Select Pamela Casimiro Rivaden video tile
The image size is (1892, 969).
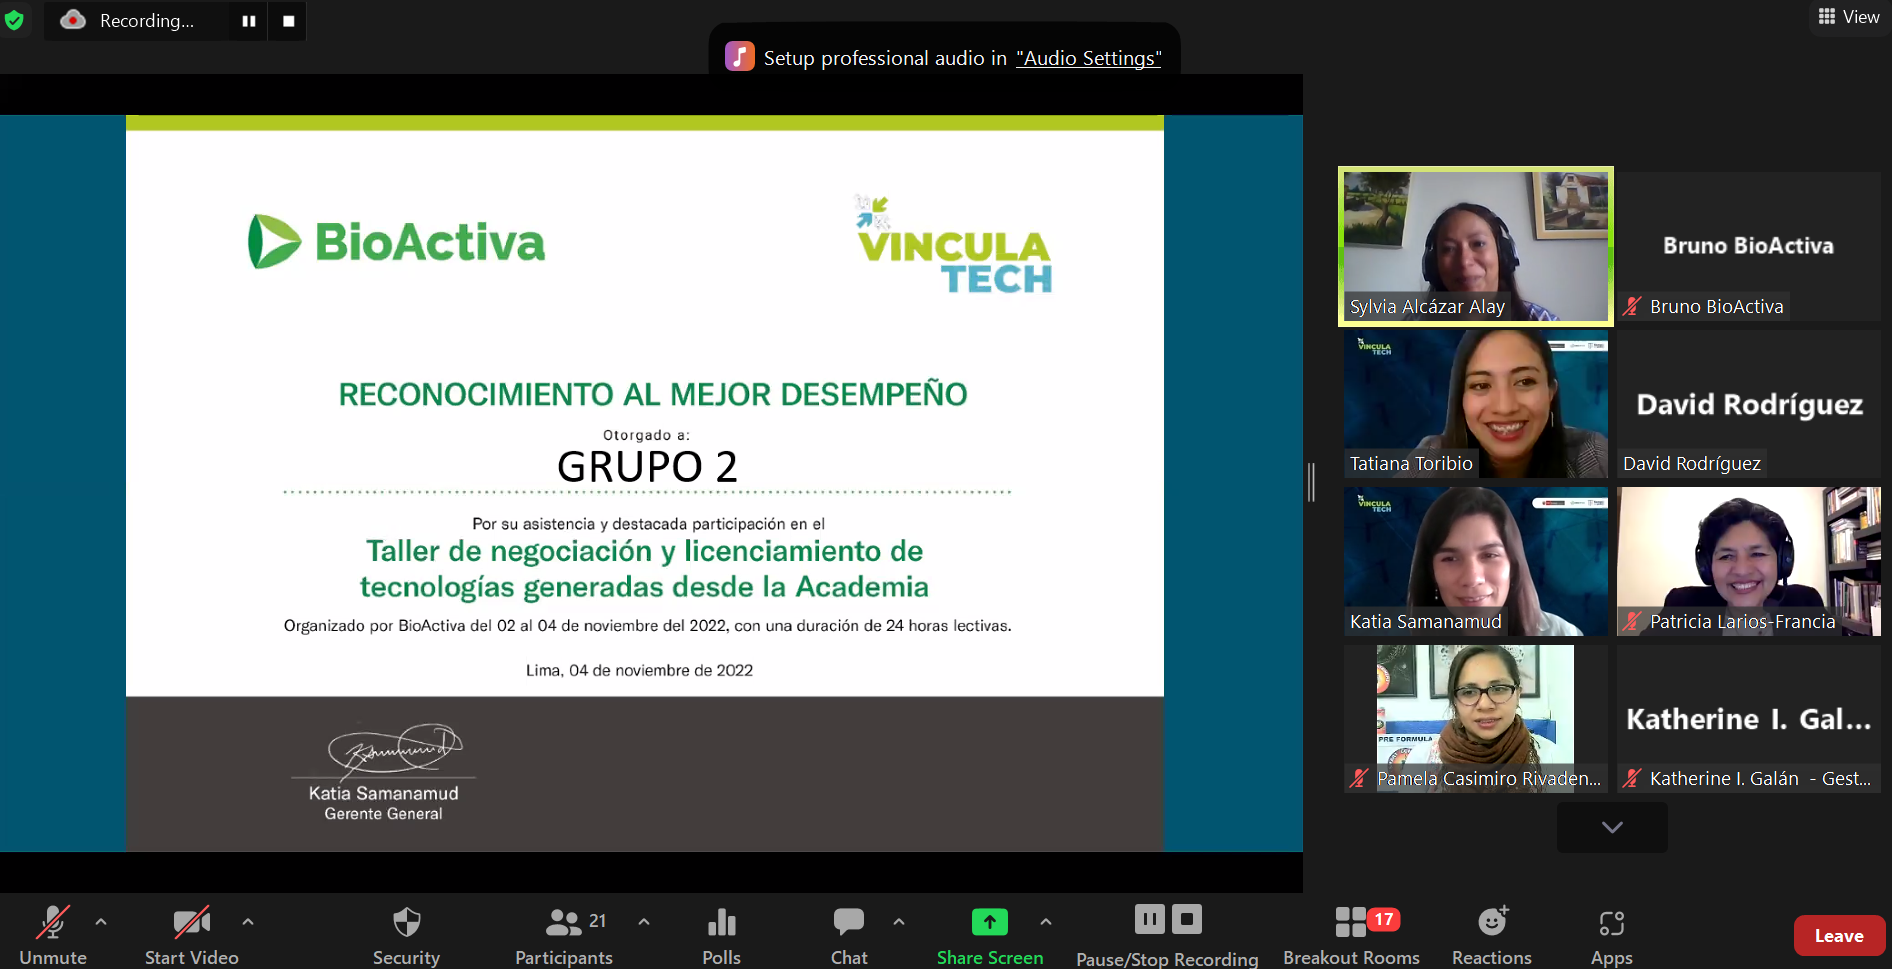tap(1476, 719)
